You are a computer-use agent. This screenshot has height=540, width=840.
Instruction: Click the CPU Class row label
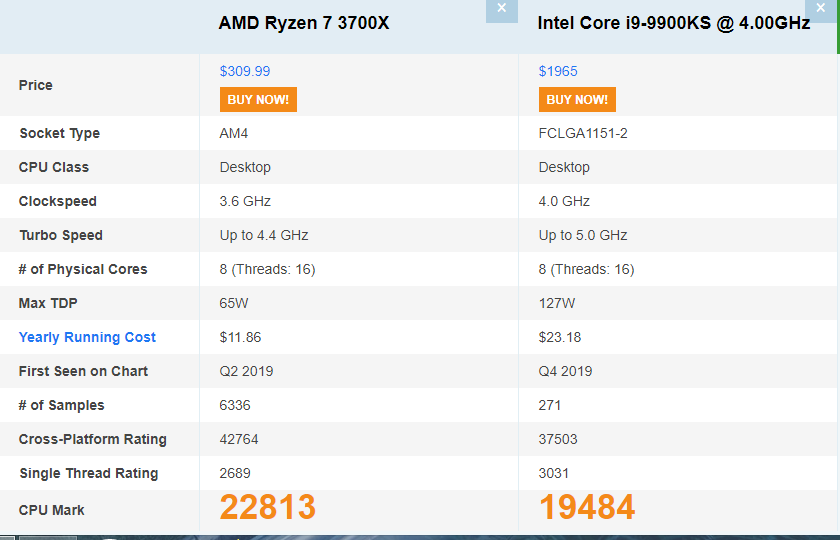click(54, 167)
